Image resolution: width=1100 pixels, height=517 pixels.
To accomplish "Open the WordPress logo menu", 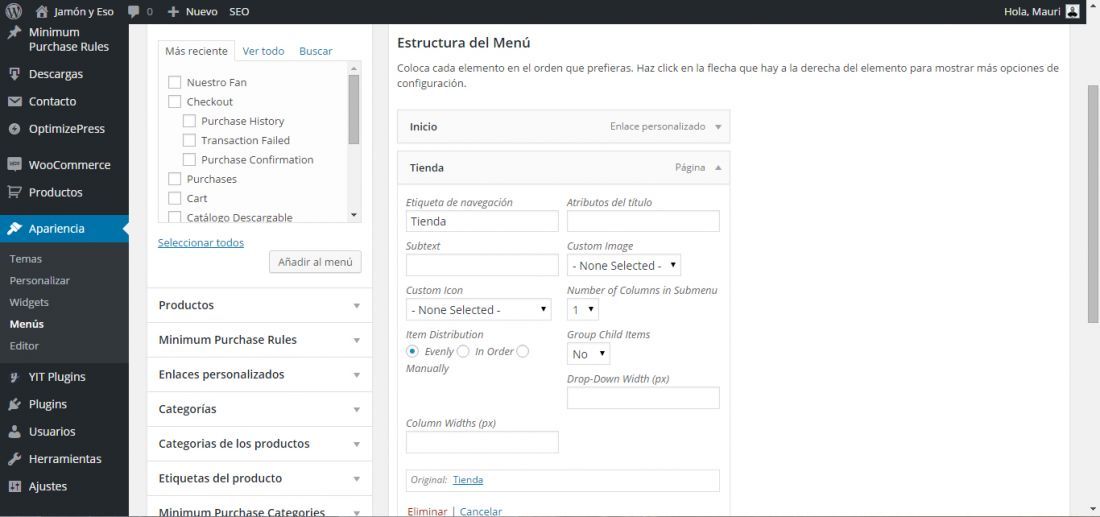I will pyautogui.click(x=14, y=11).
